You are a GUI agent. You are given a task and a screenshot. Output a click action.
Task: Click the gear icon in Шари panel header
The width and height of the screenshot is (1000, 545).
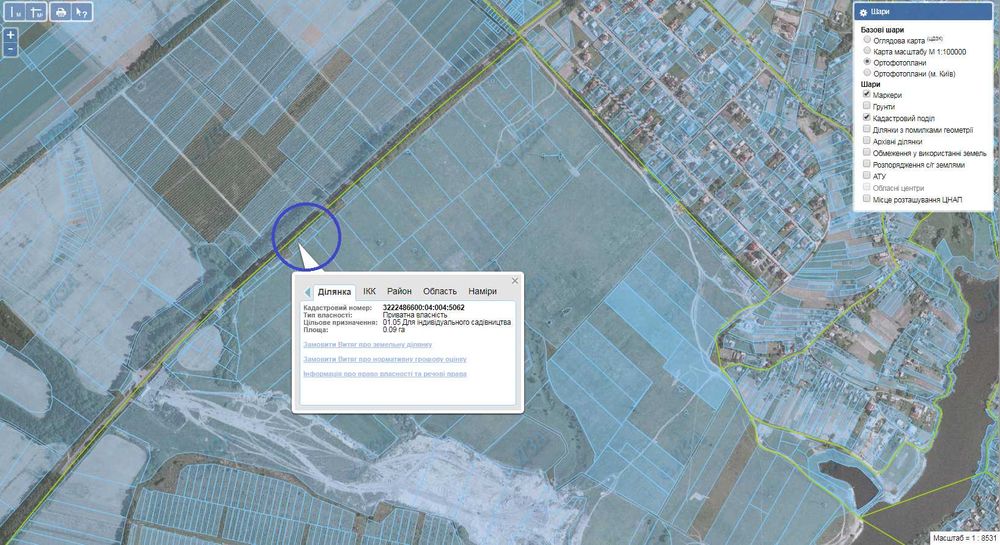[863, 12]
